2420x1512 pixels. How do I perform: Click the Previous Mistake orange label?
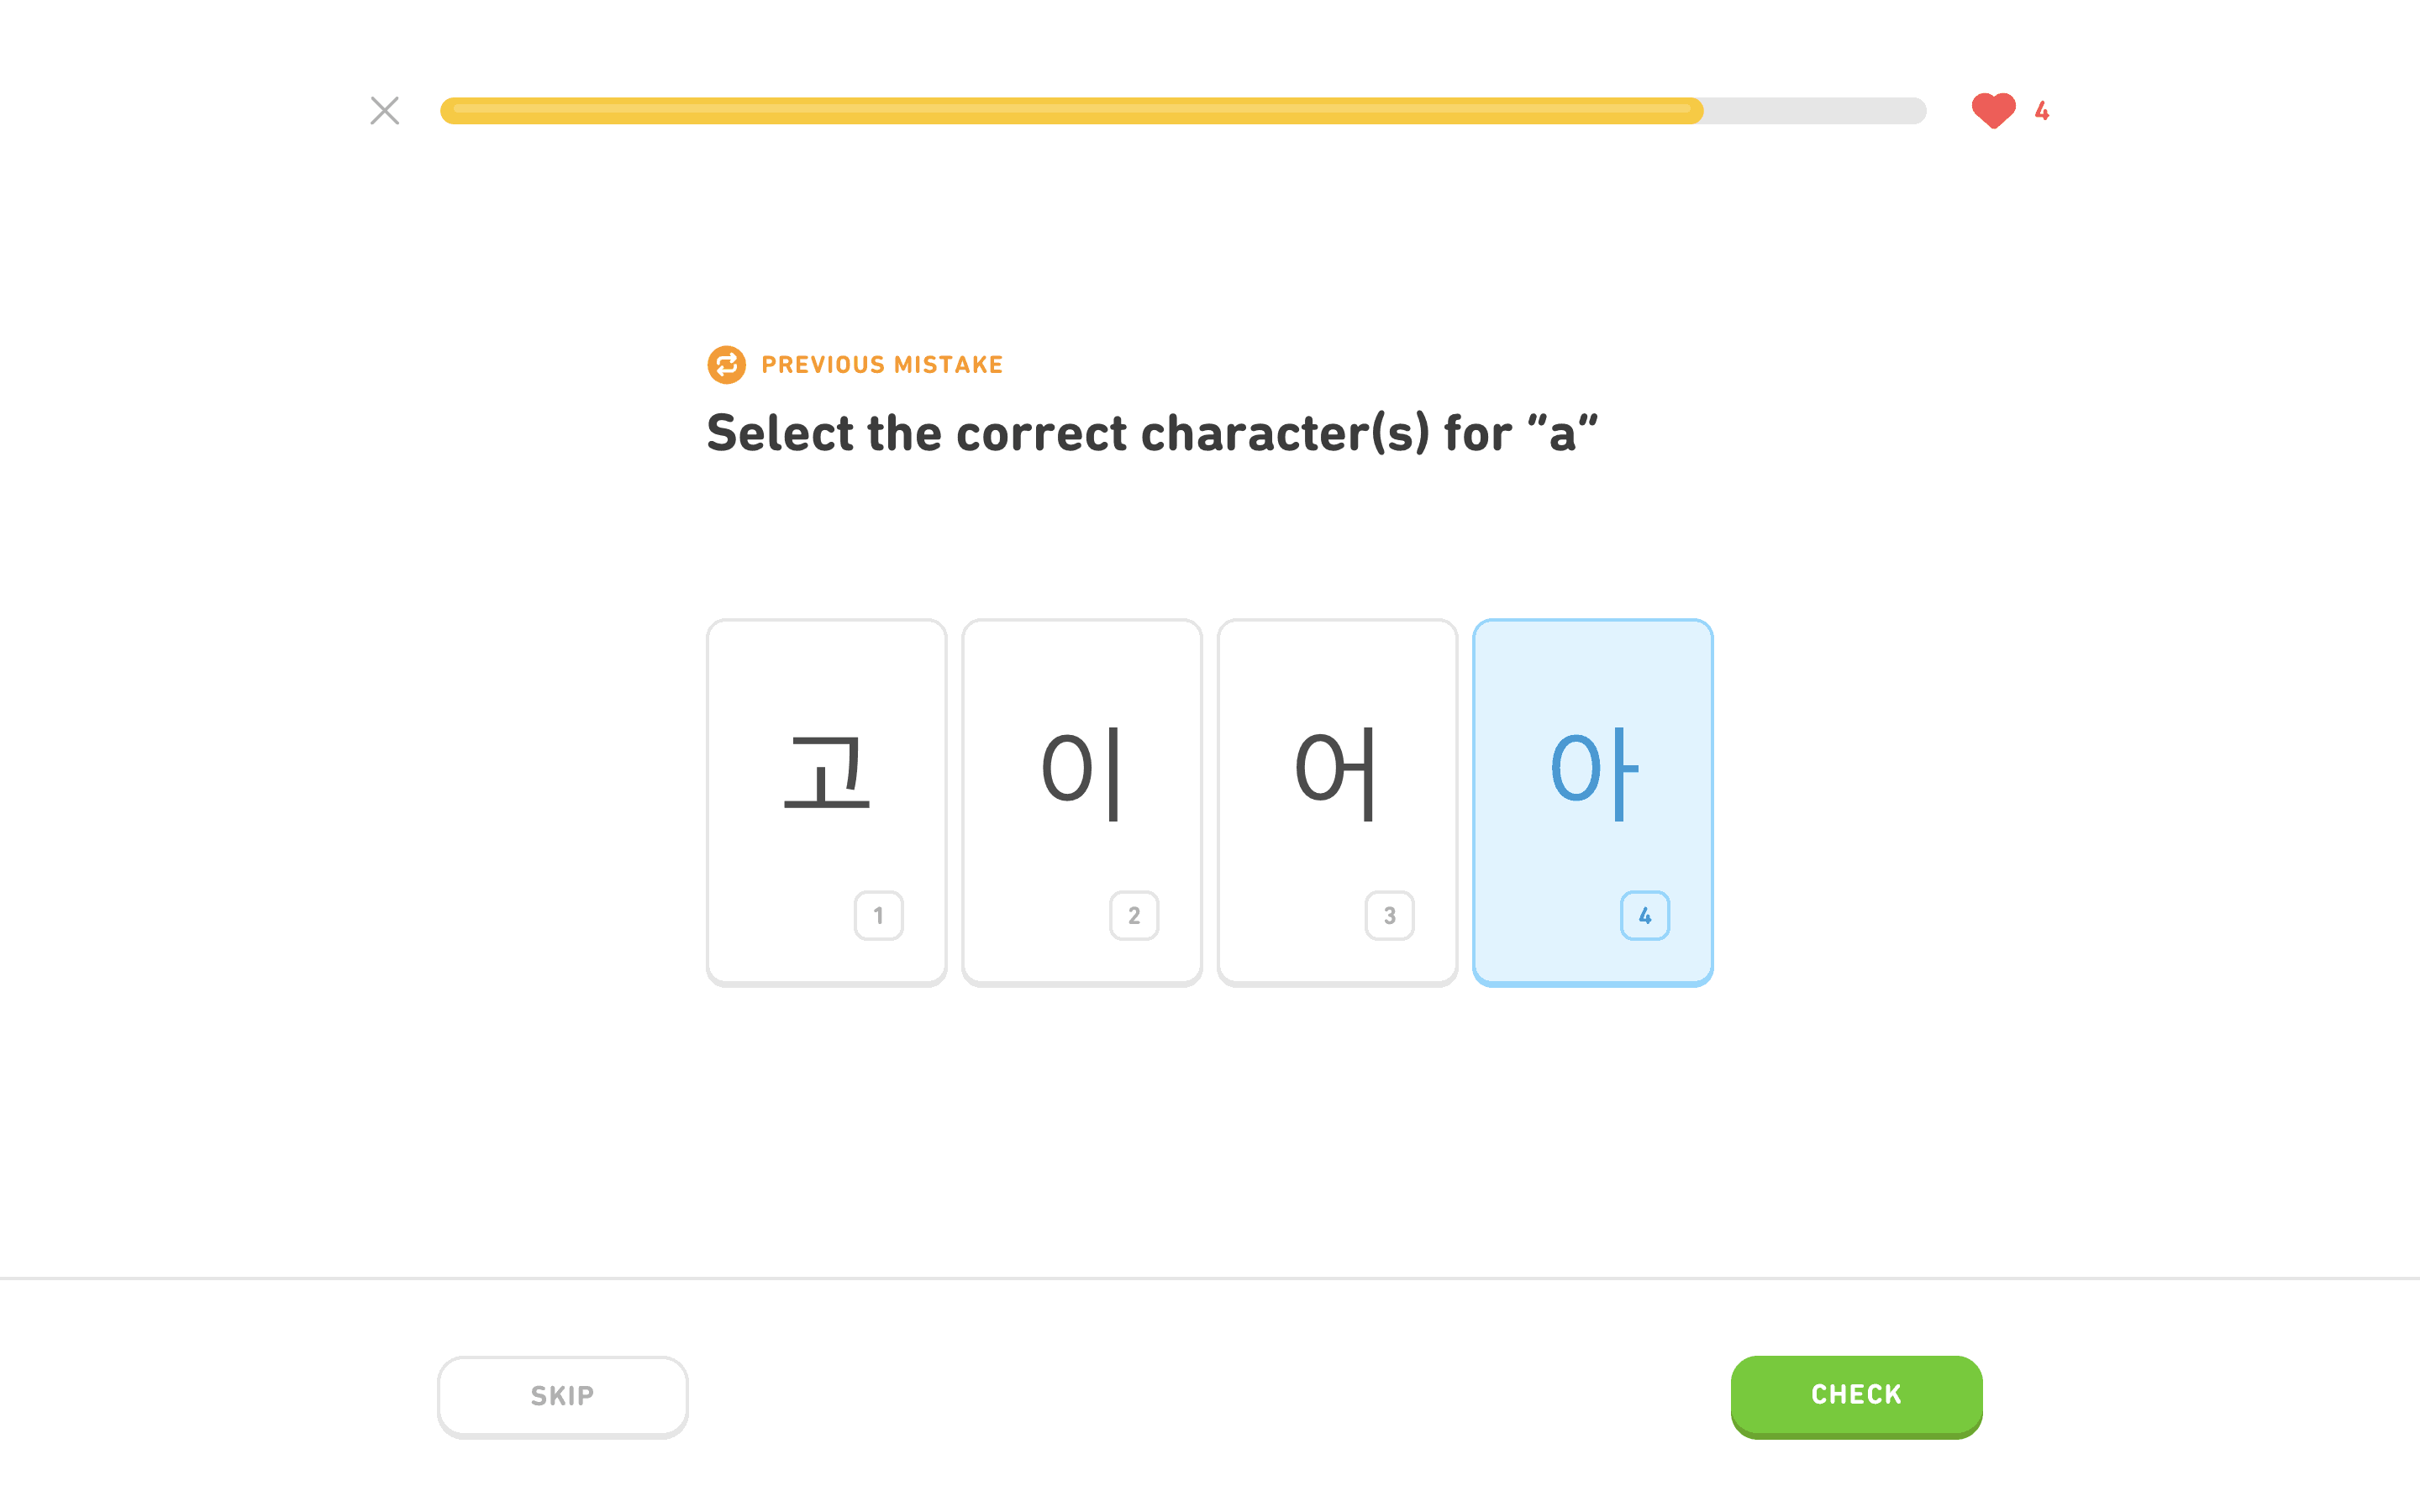coord(882,365)
